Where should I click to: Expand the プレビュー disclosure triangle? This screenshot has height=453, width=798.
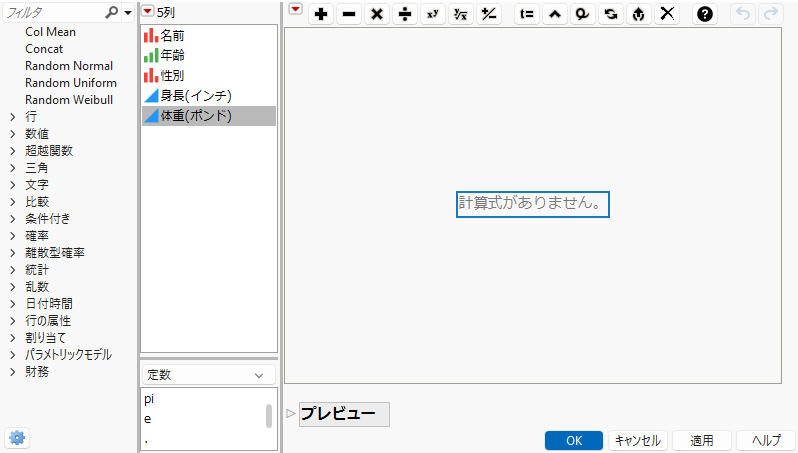tap(291, 413)
